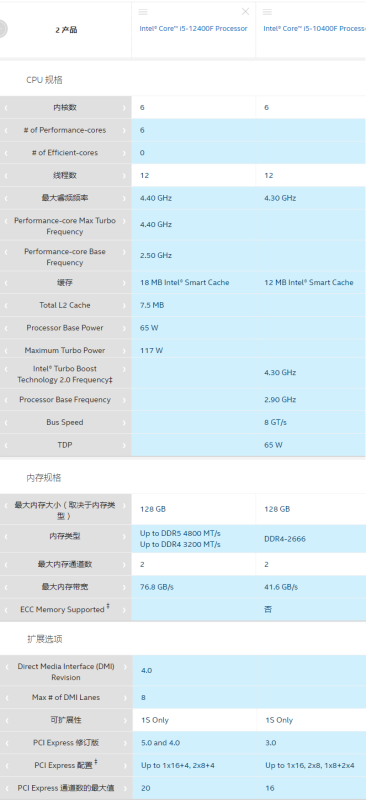The height and width of the screenshot is (800, 366).
Task: Click the PCI Express 通道数的最大值 row label
Action: [x=65, y=788]
